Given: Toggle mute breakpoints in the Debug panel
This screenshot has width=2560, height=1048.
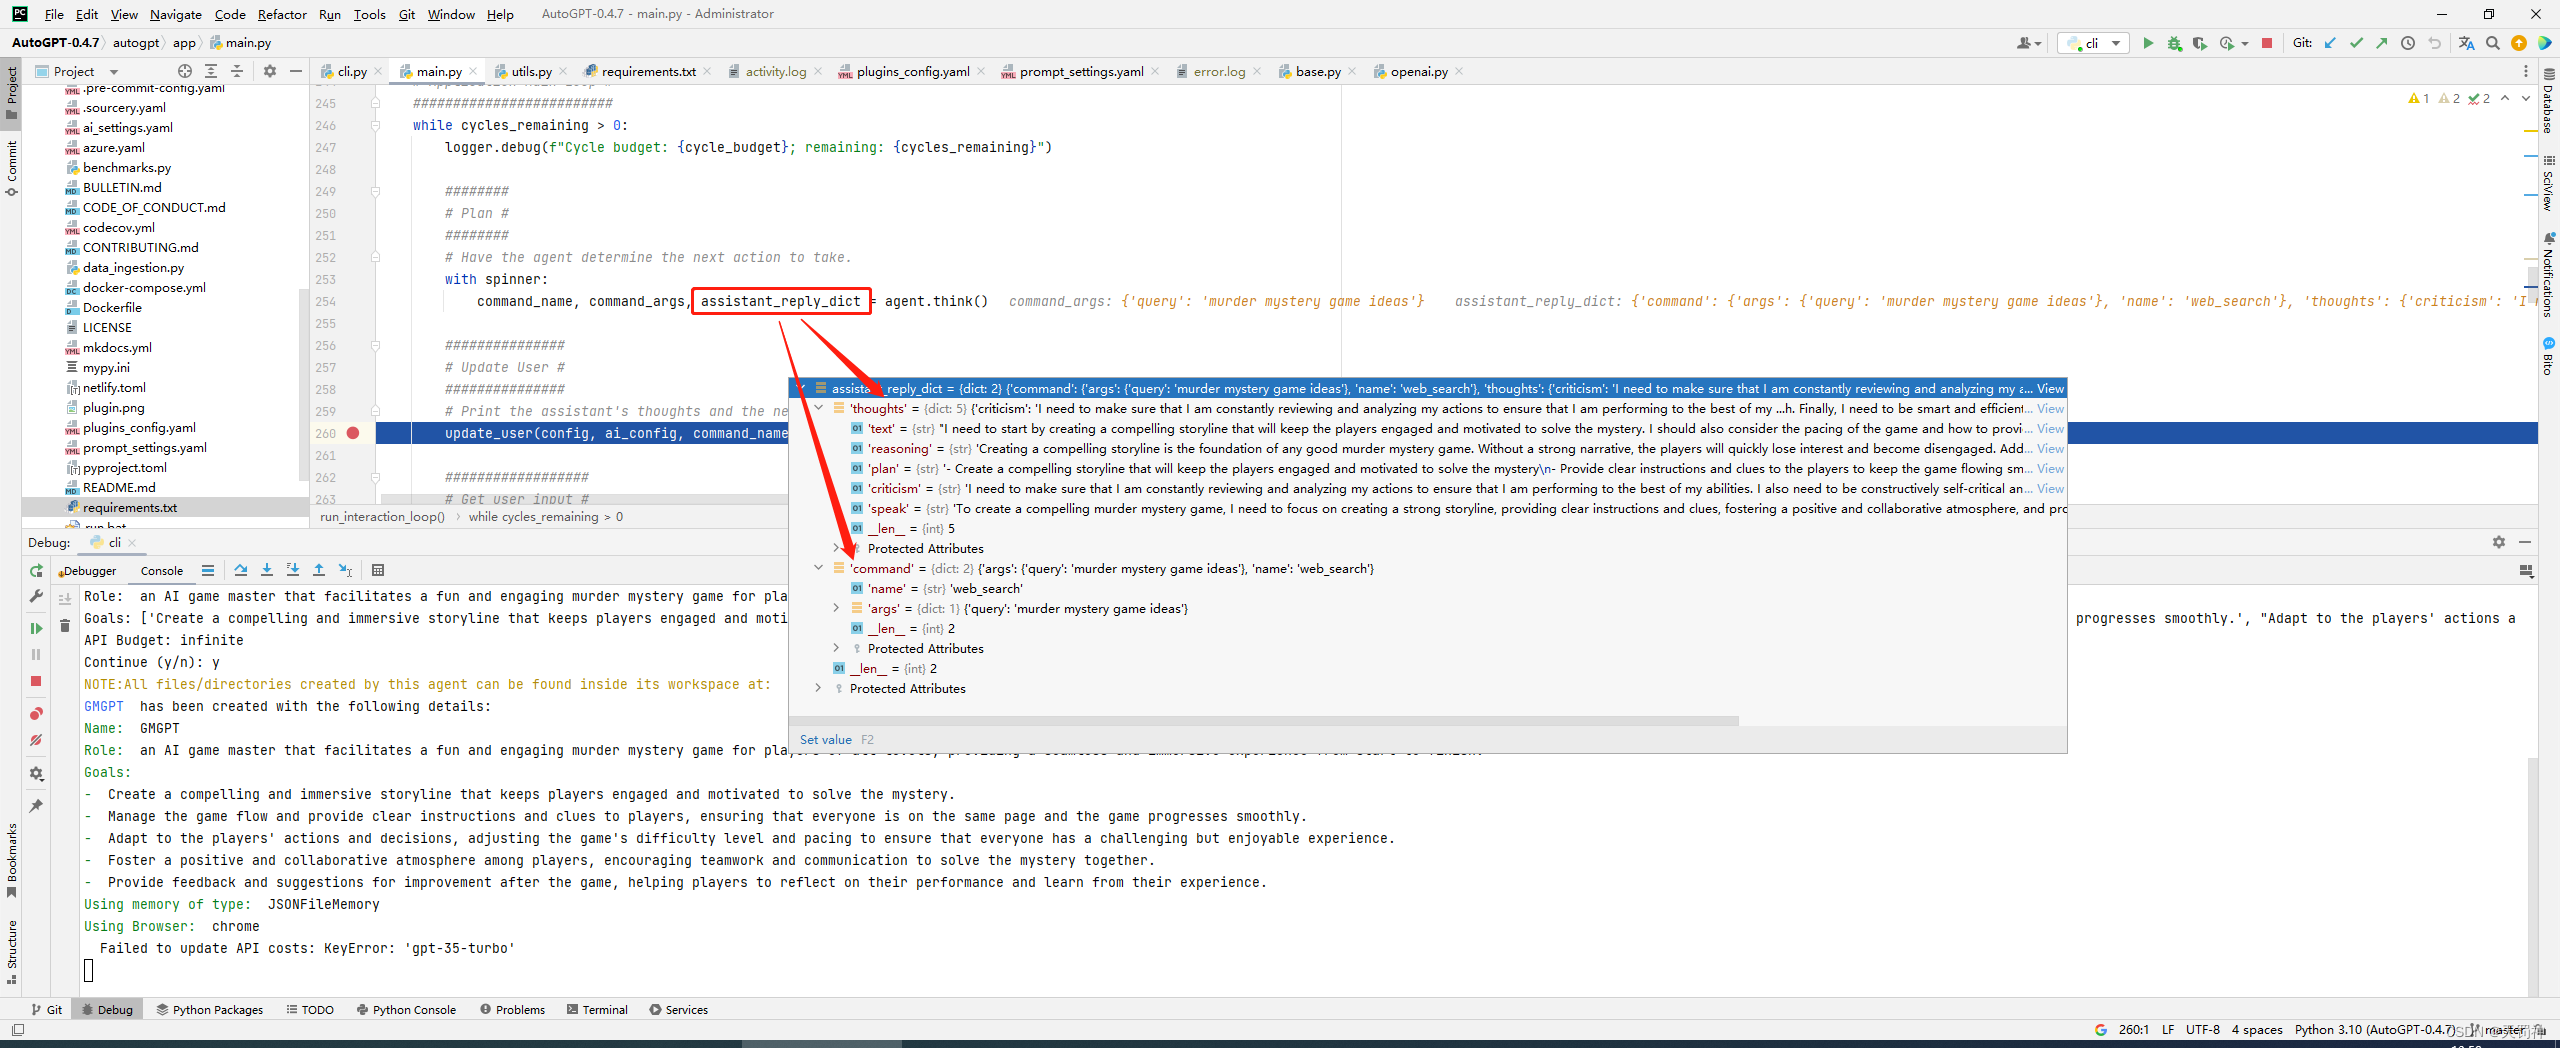Looking at the screenshot, I should click(x=36, y=740).
